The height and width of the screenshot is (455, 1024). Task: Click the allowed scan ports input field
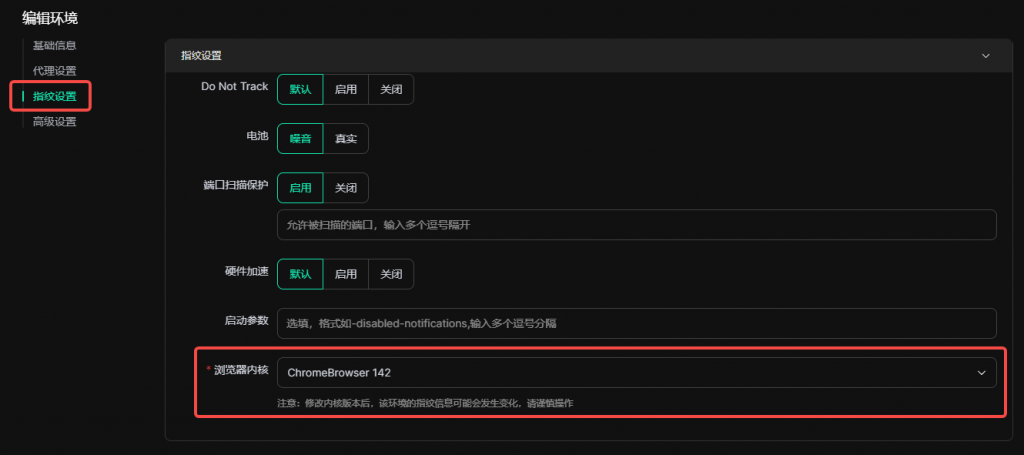[636, 225]
